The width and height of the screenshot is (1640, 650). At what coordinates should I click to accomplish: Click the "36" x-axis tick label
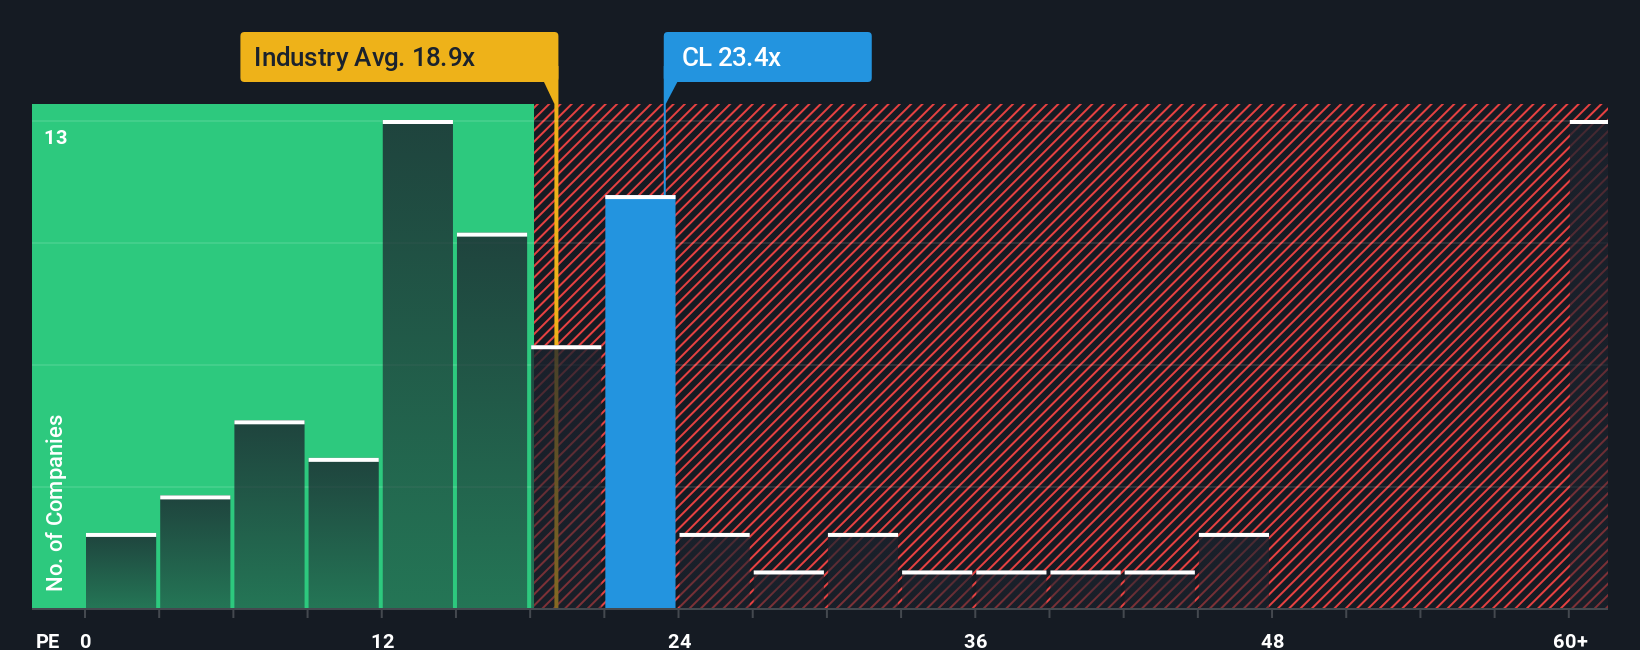tap(976, 640)
